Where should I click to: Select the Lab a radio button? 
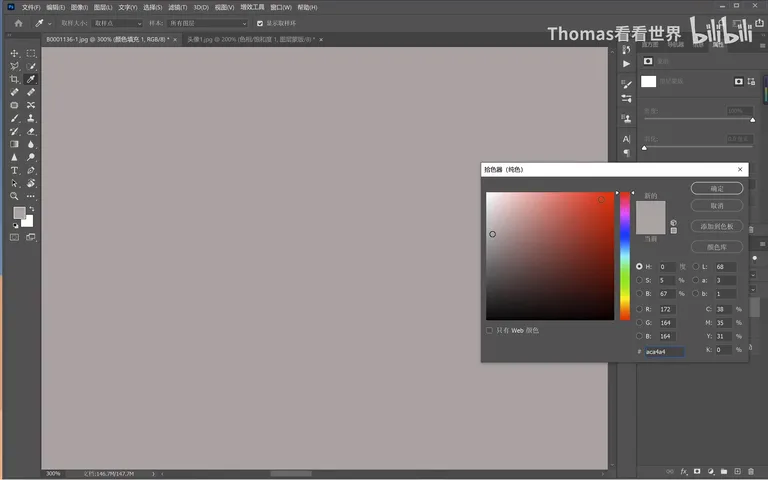[x=696, y=280]
